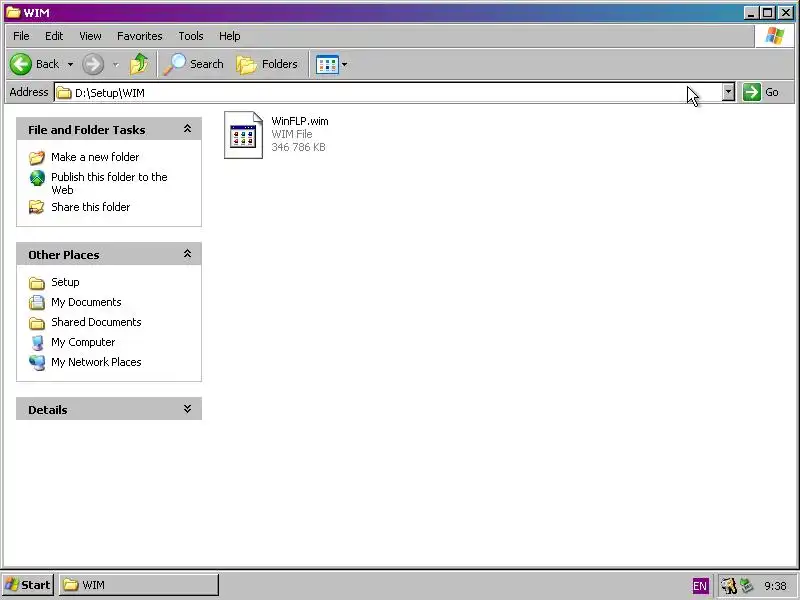Click Make a new folder link
The image size is (800, 600).
click(95, 157)
